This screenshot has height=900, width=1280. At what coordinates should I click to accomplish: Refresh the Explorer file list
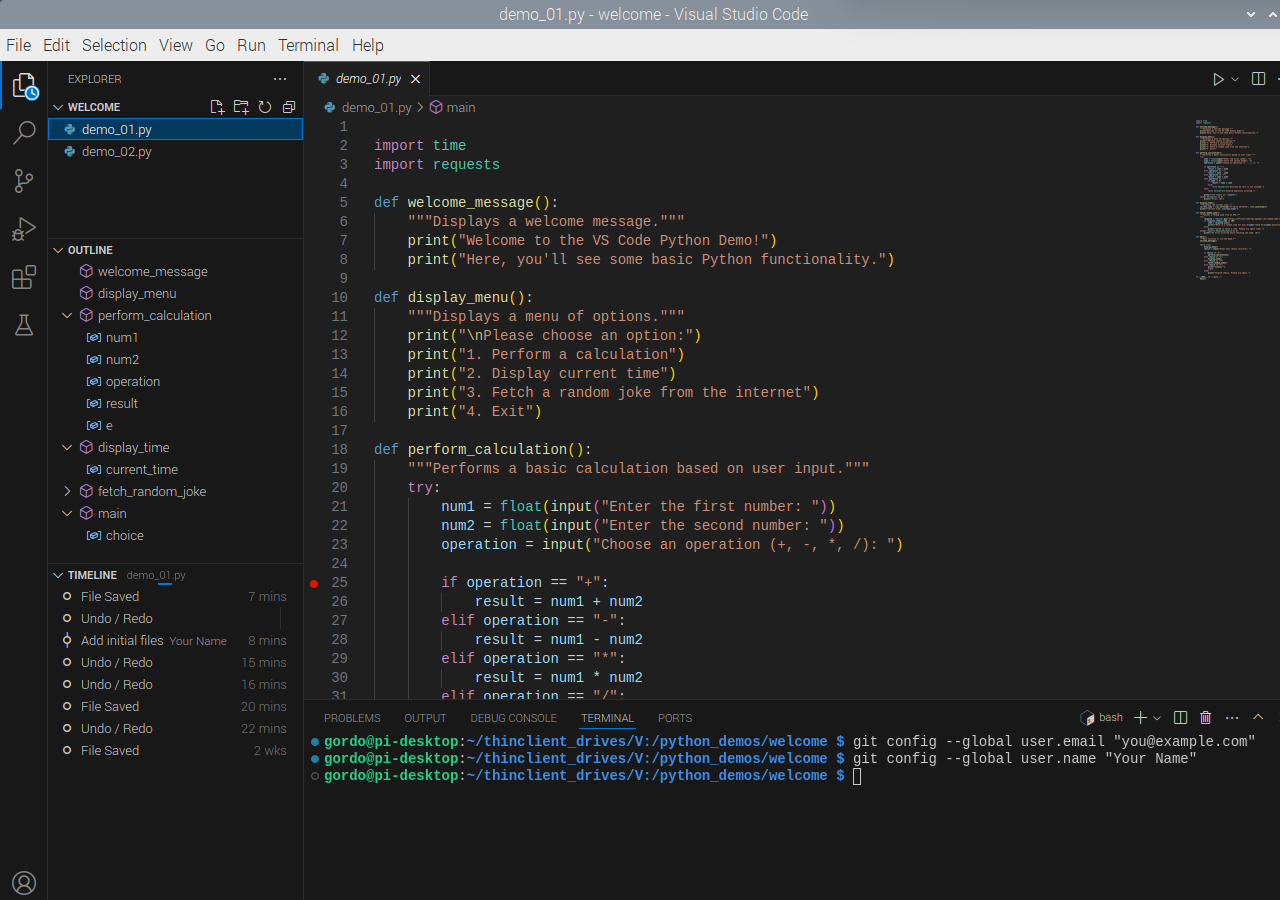(x=265, y=106)
